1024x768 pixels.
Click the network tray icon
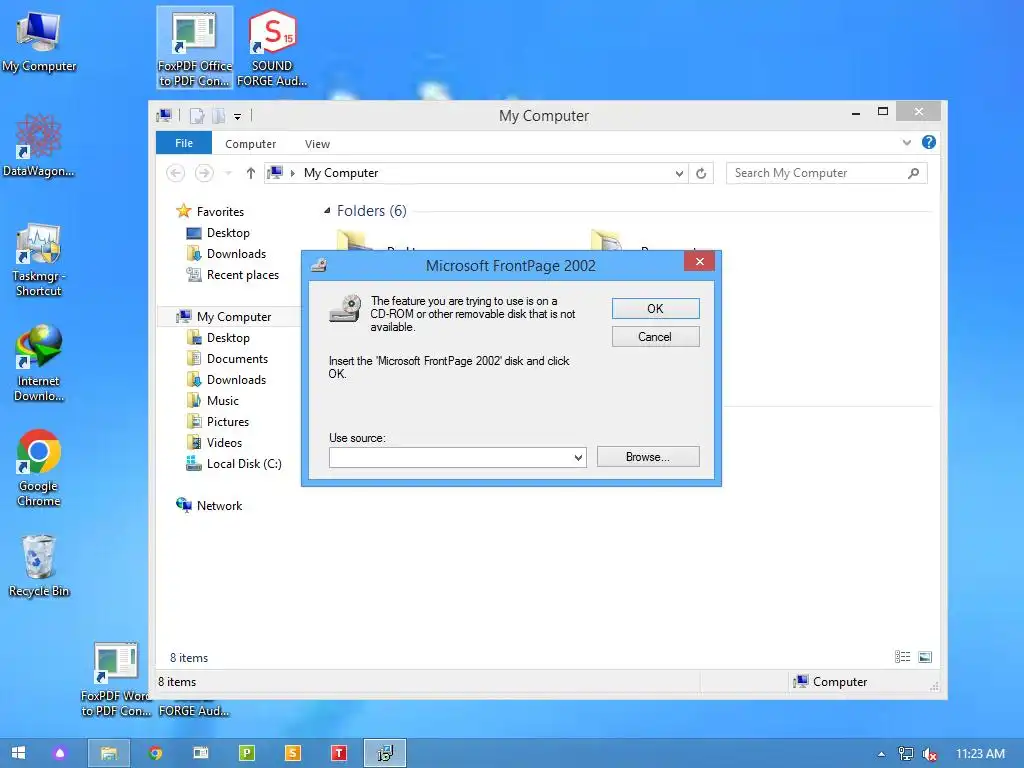point(905,754)
